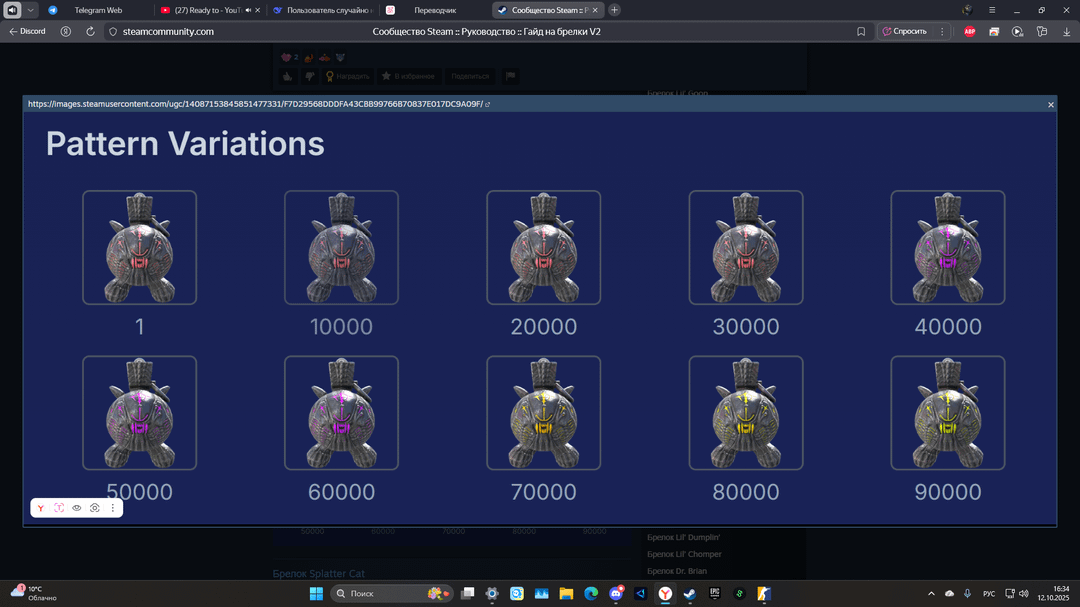
Task: Close the YouTube tab
Action: click(x=258, y=10)
